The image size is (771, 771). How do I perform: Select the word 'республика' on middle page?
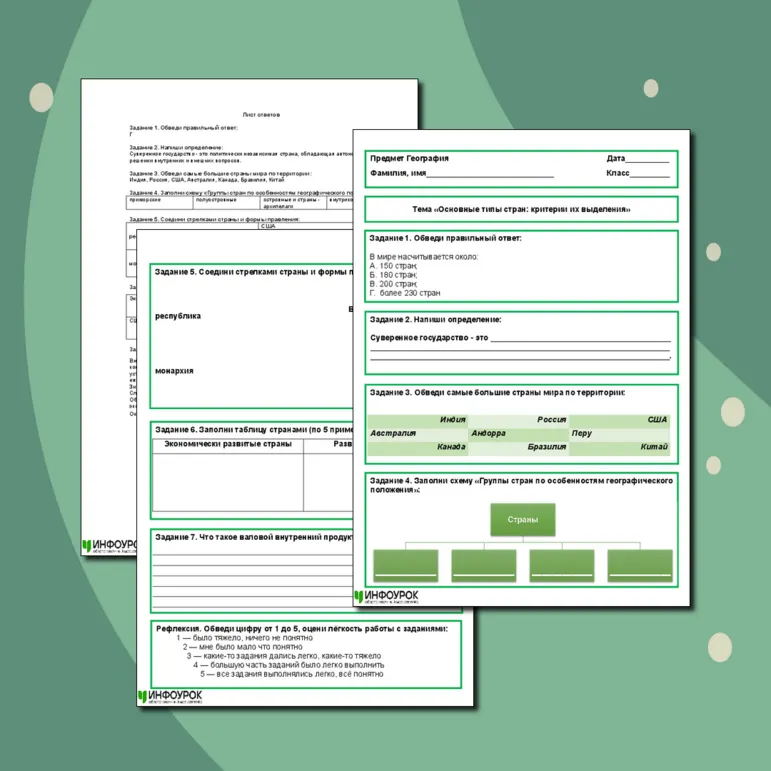click(178, 316)
